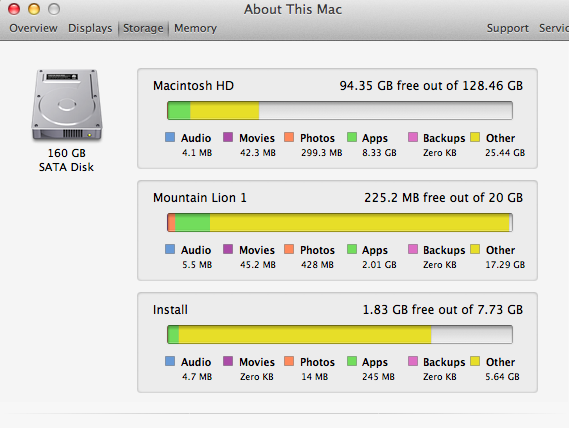Click the blue Audio swatch under Install
Viewport: 569px width, 428px height.
[170, 361]
